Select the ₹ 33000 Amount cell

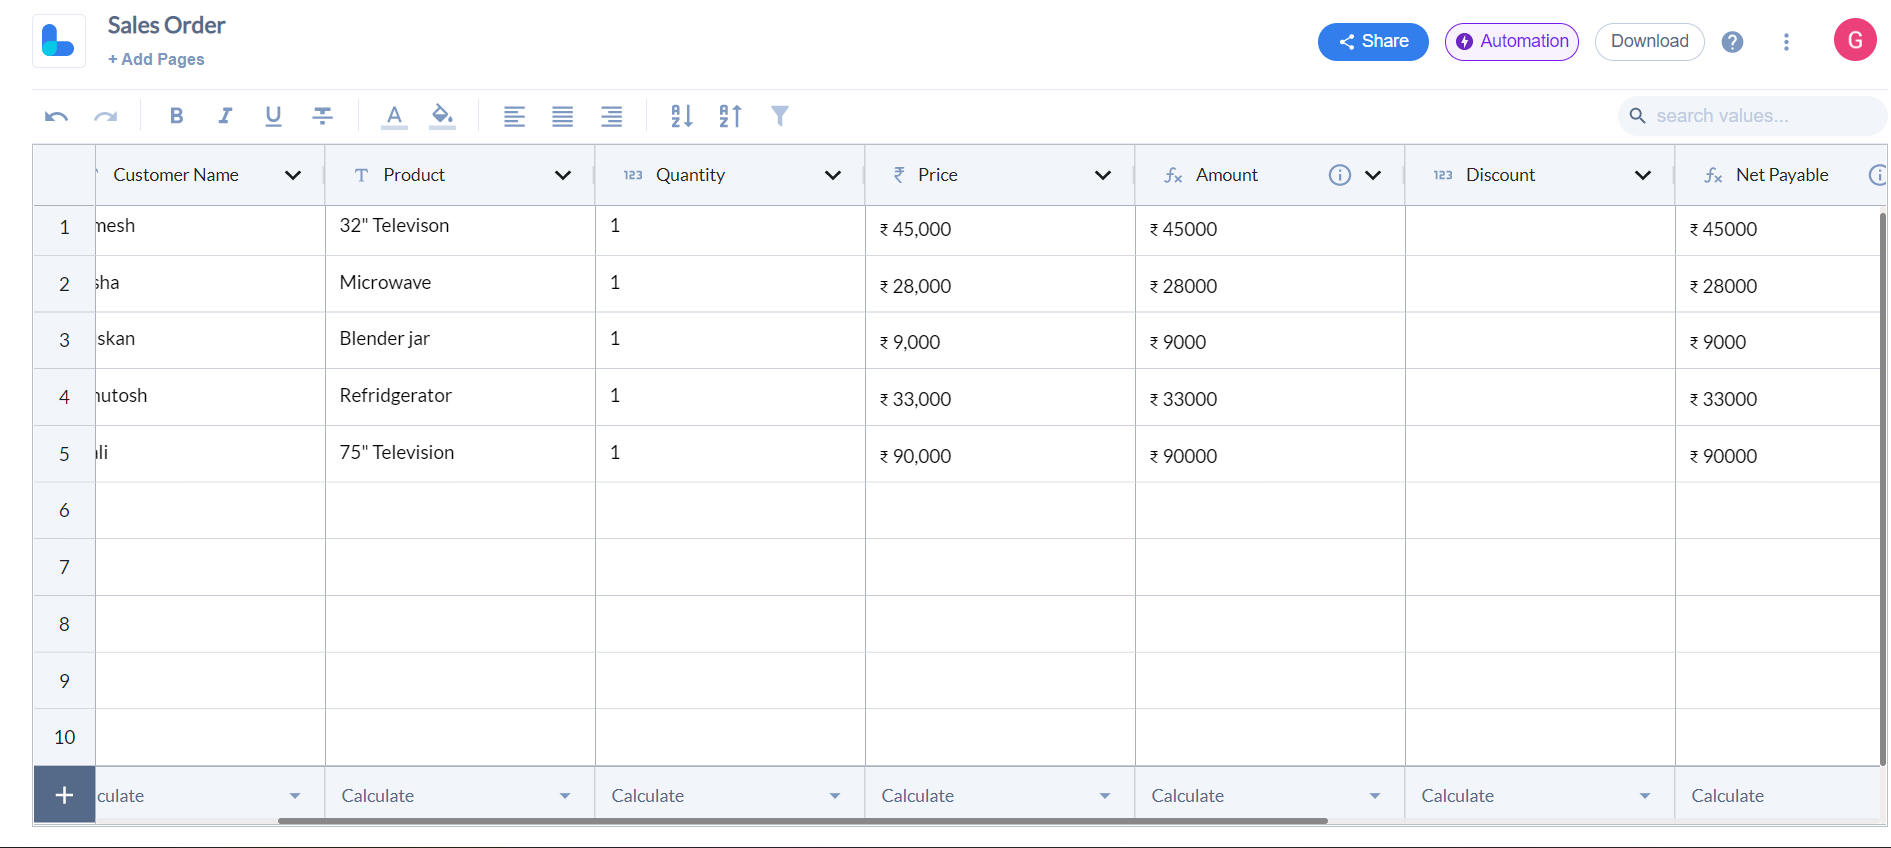(1270, 398)
